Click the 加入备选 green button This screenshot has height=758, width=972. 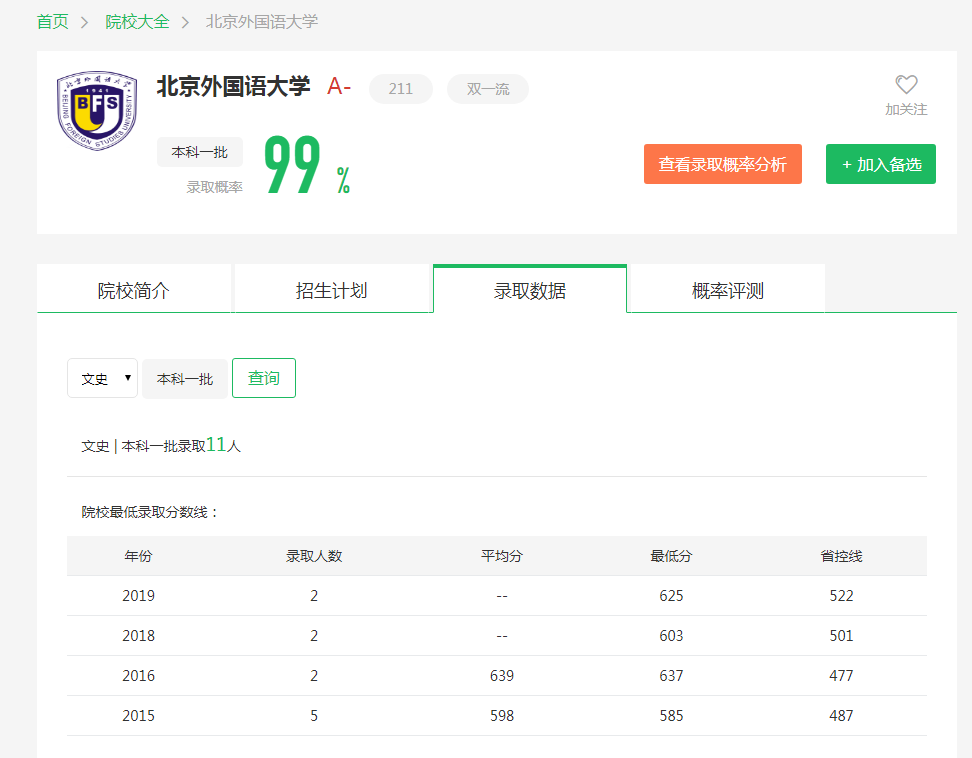881,164
